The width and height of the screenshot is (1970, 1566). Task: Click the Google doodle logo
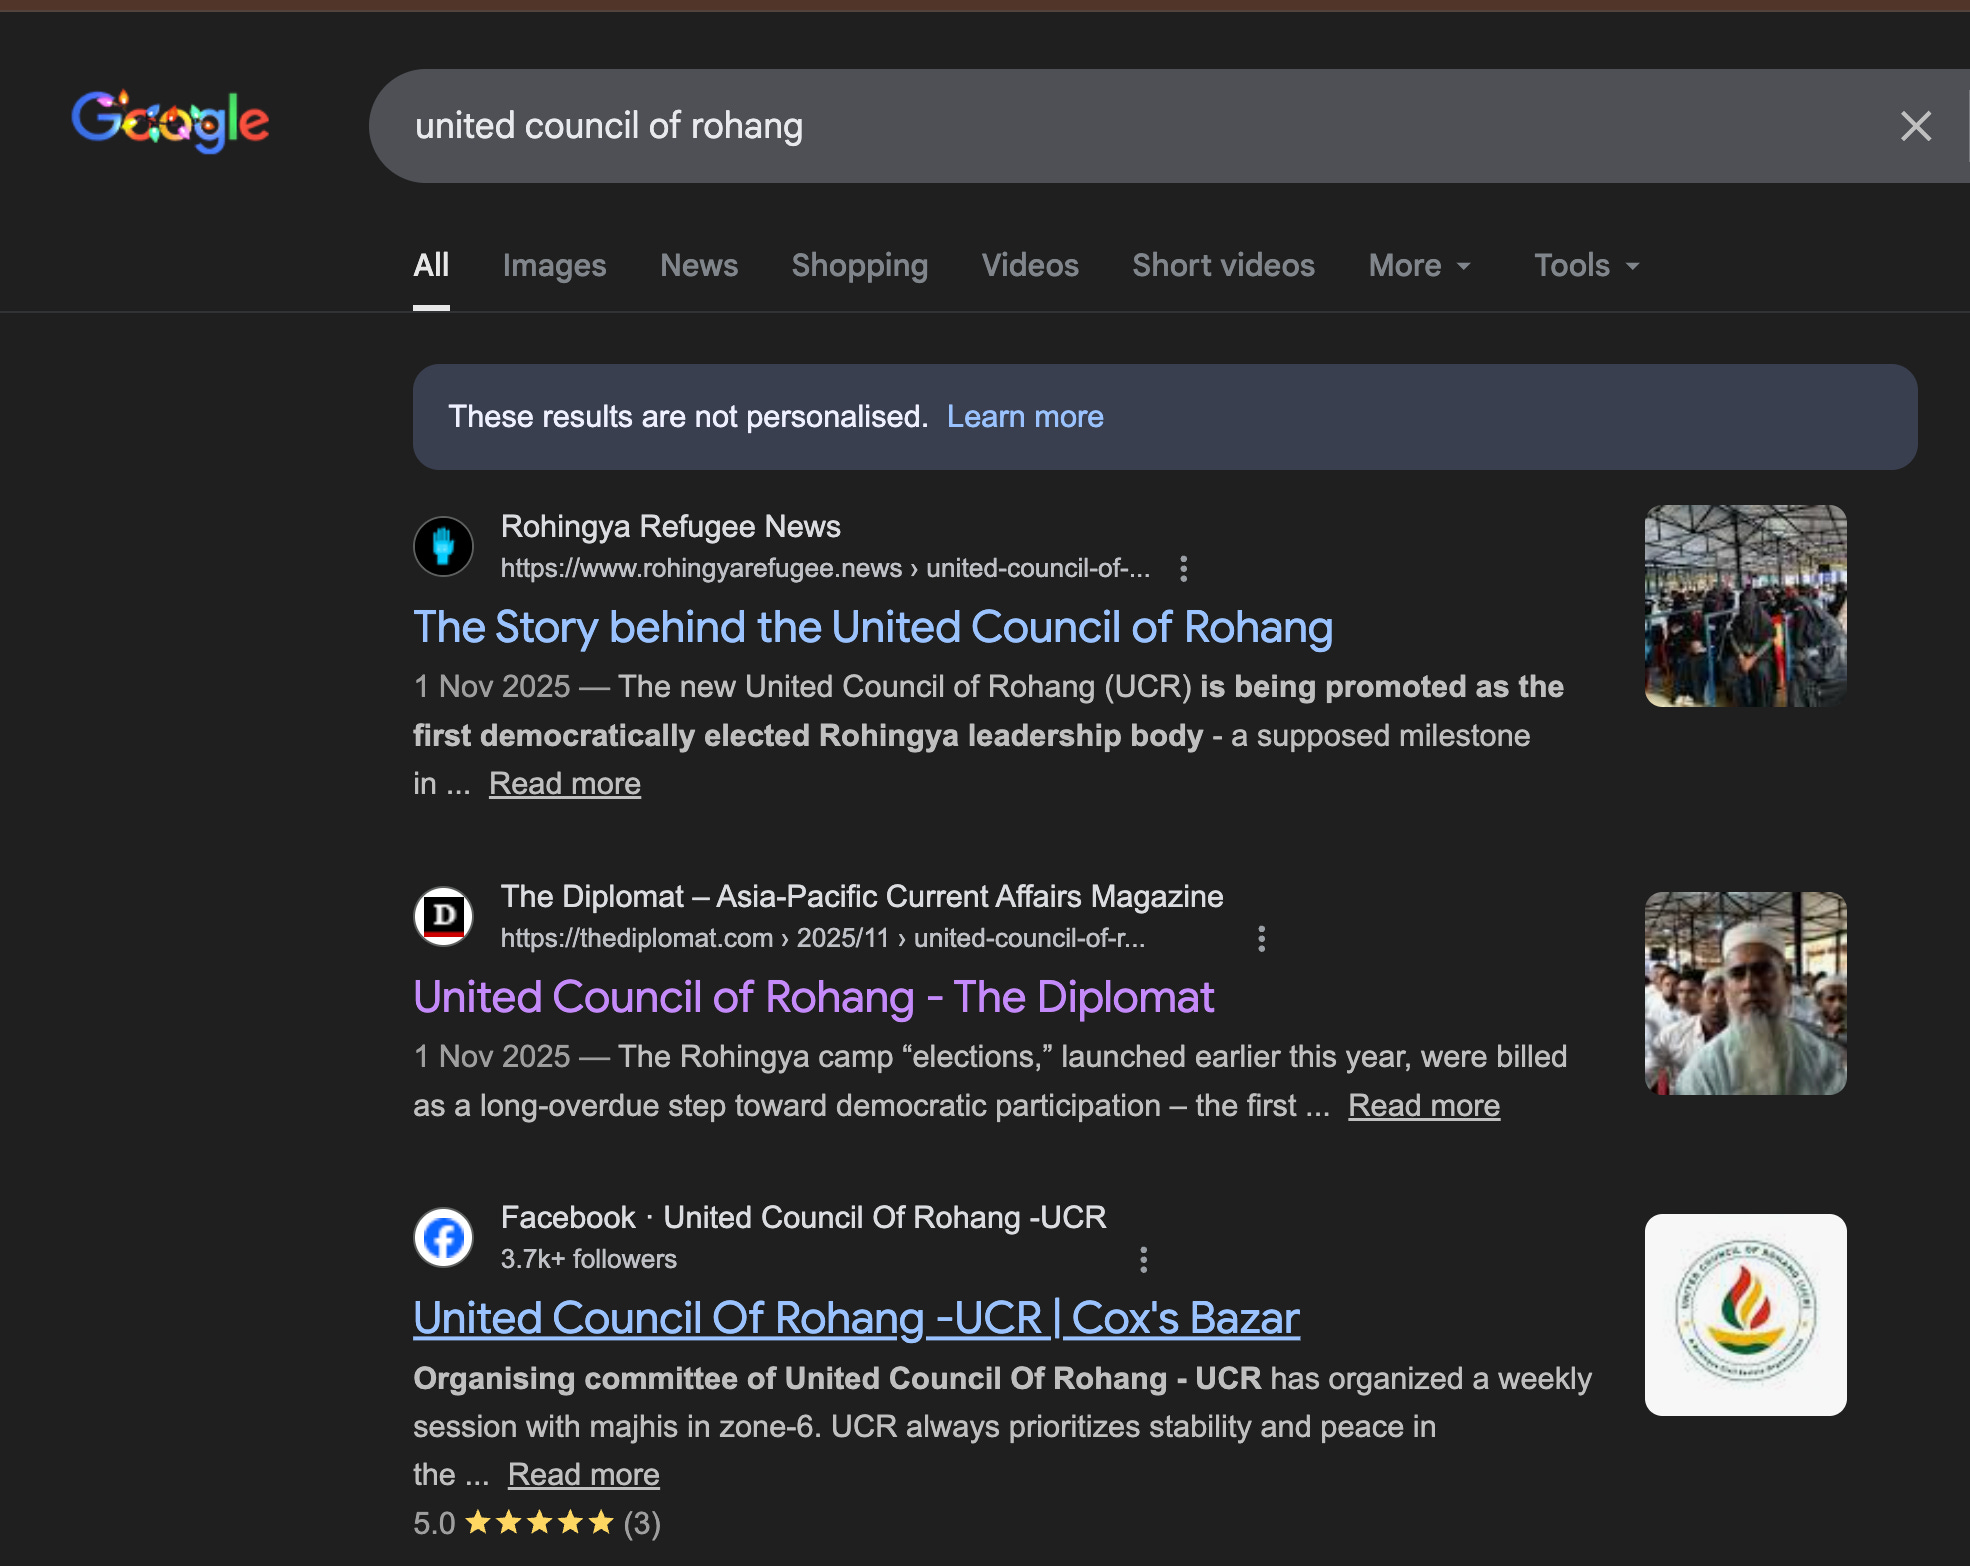(170, 122)
